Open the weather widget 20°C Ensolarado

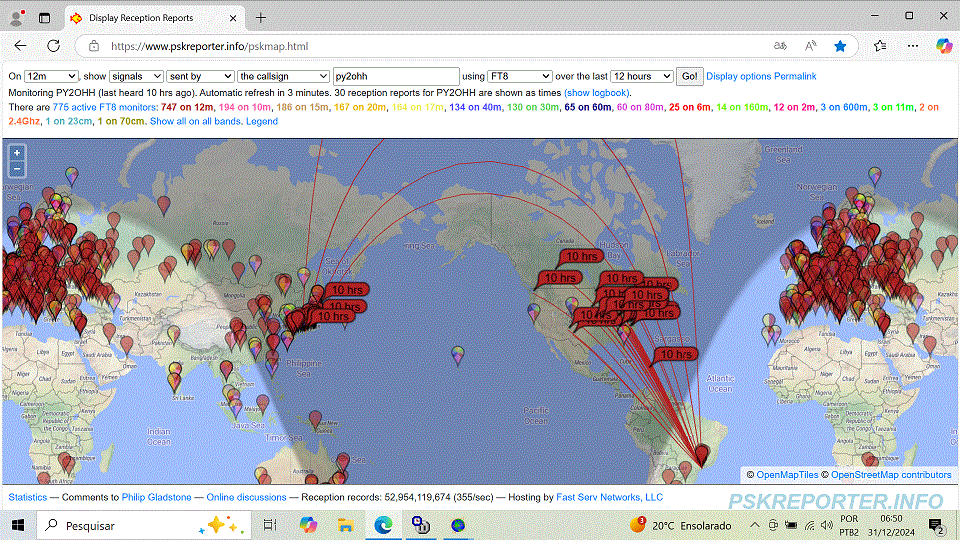[680, 525]
